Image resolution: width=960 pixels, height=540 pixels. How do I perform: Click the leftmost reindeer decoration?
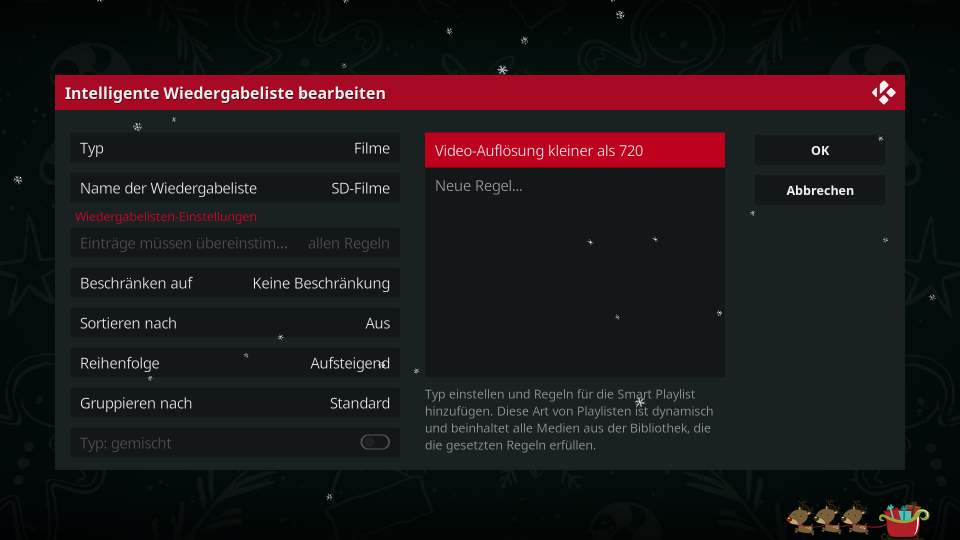[801, 518]
